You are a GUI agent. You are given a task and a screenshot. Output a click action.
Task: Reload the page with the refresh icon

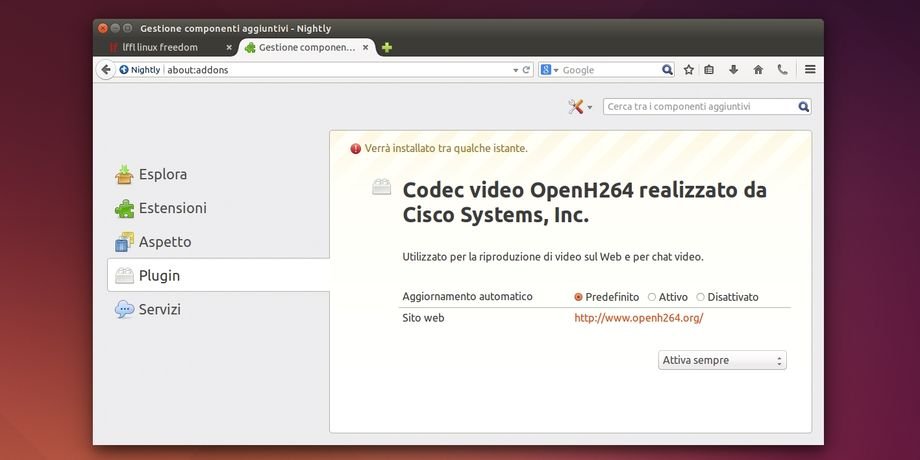(x=526, y=70)
